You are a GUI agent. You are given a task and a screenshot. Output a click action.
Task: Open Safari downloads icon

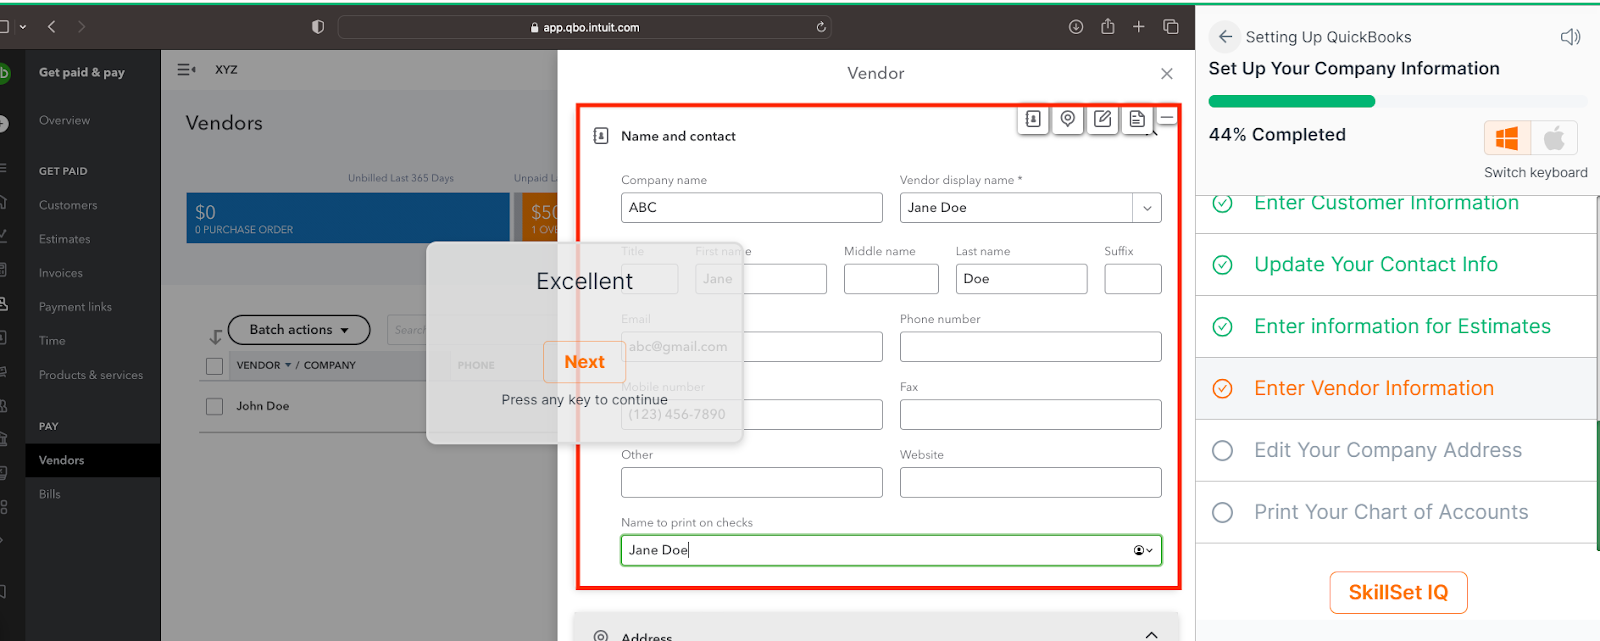(x=1076, y=27)
